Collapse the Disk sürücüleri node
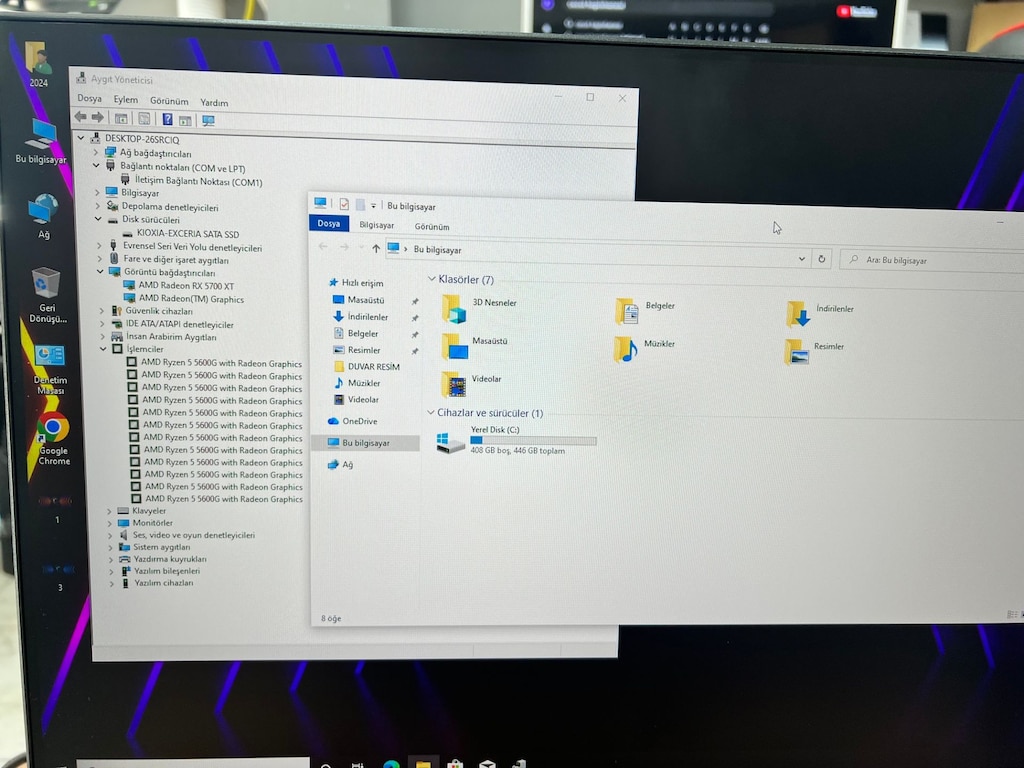 (98, 219)
